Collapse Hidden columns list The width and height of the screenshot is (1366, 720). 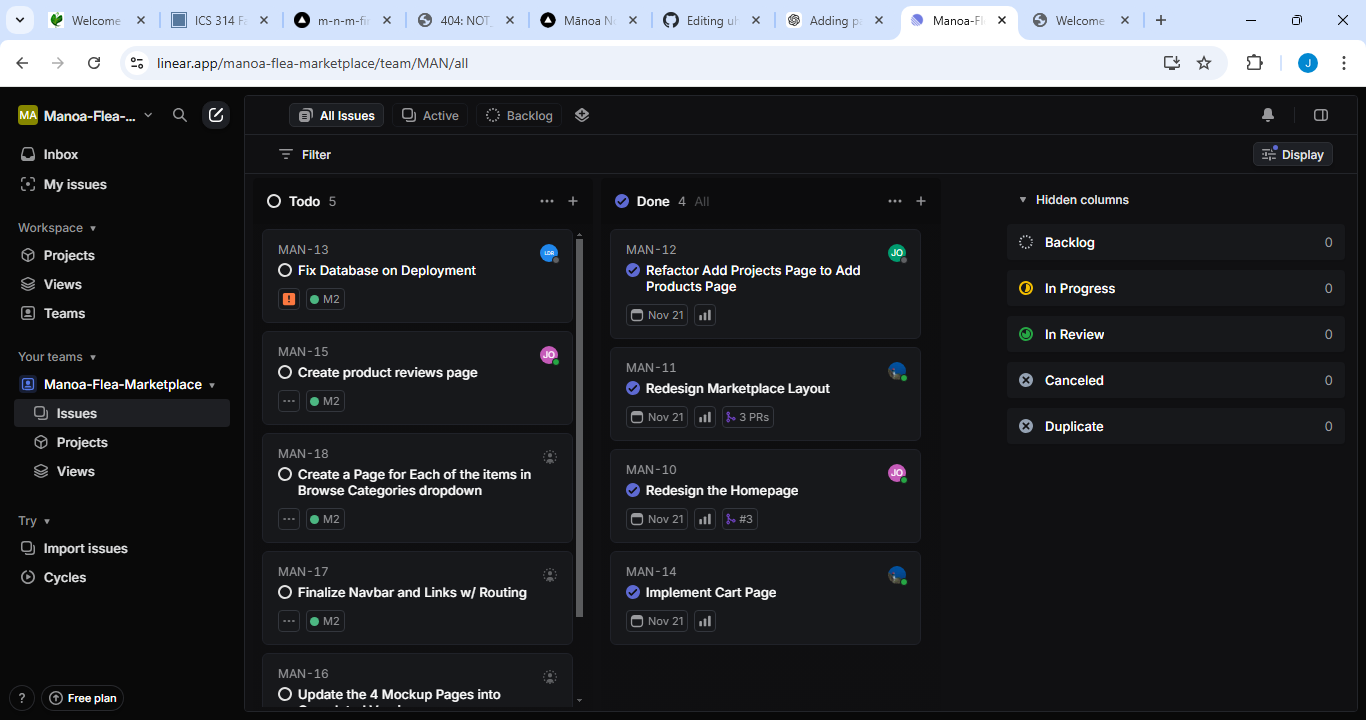(x=1073, y=200)
